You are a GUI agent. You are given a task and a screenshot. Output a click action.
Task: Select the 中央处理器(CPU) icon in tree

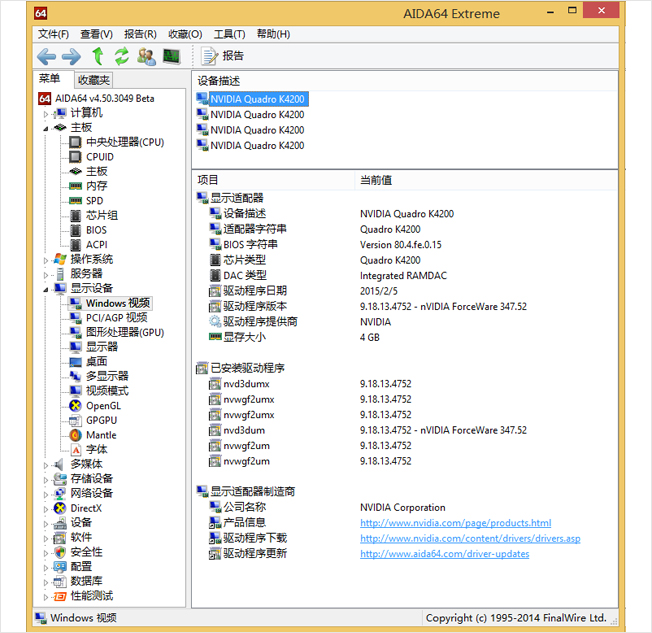point(75,142)
